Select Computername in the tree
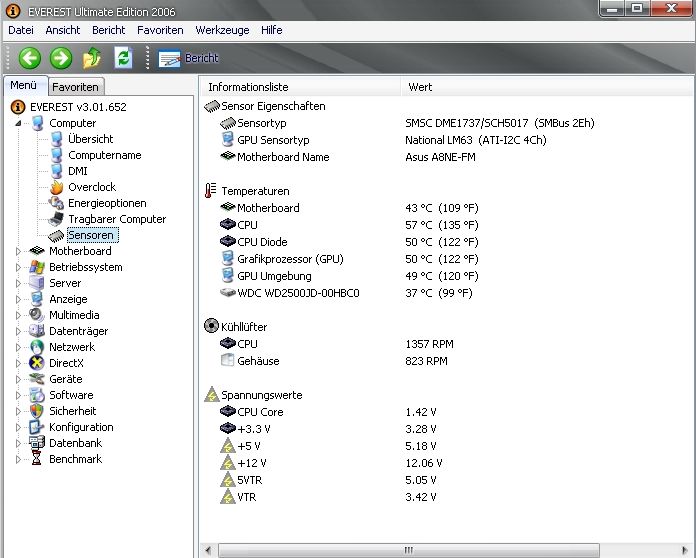This screenshot has width=696, height=558. click(105, 155)
